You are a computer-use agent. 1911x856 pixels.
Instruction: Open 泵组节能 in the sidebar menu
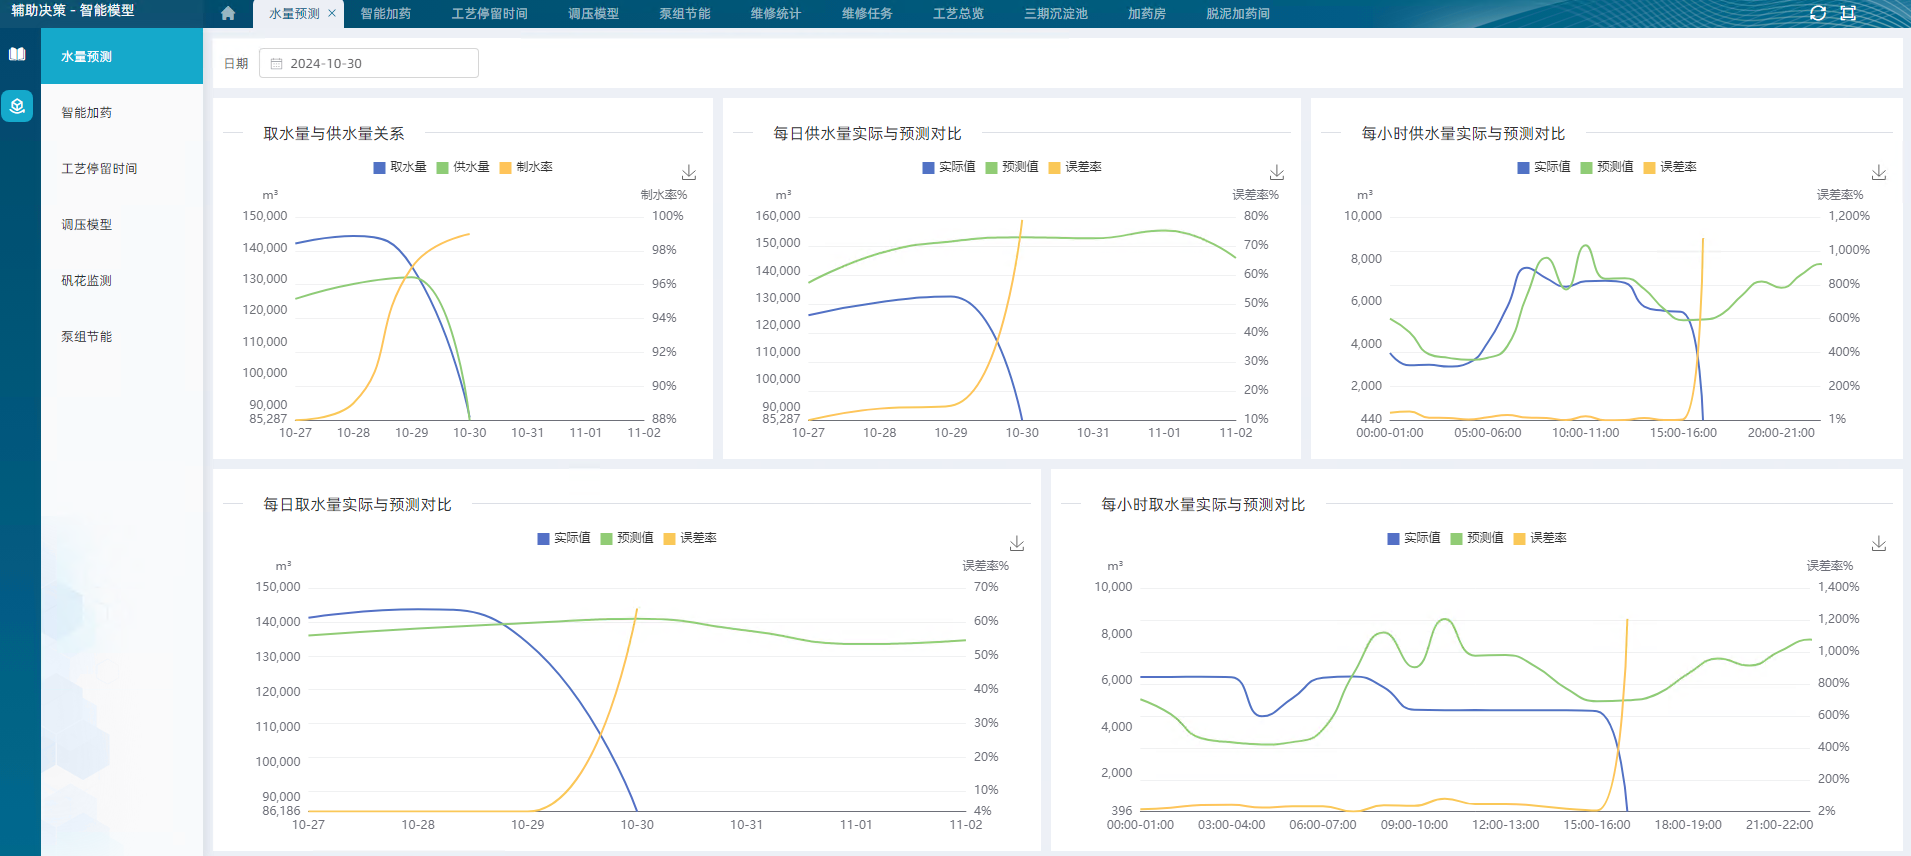tap(87, 337)
